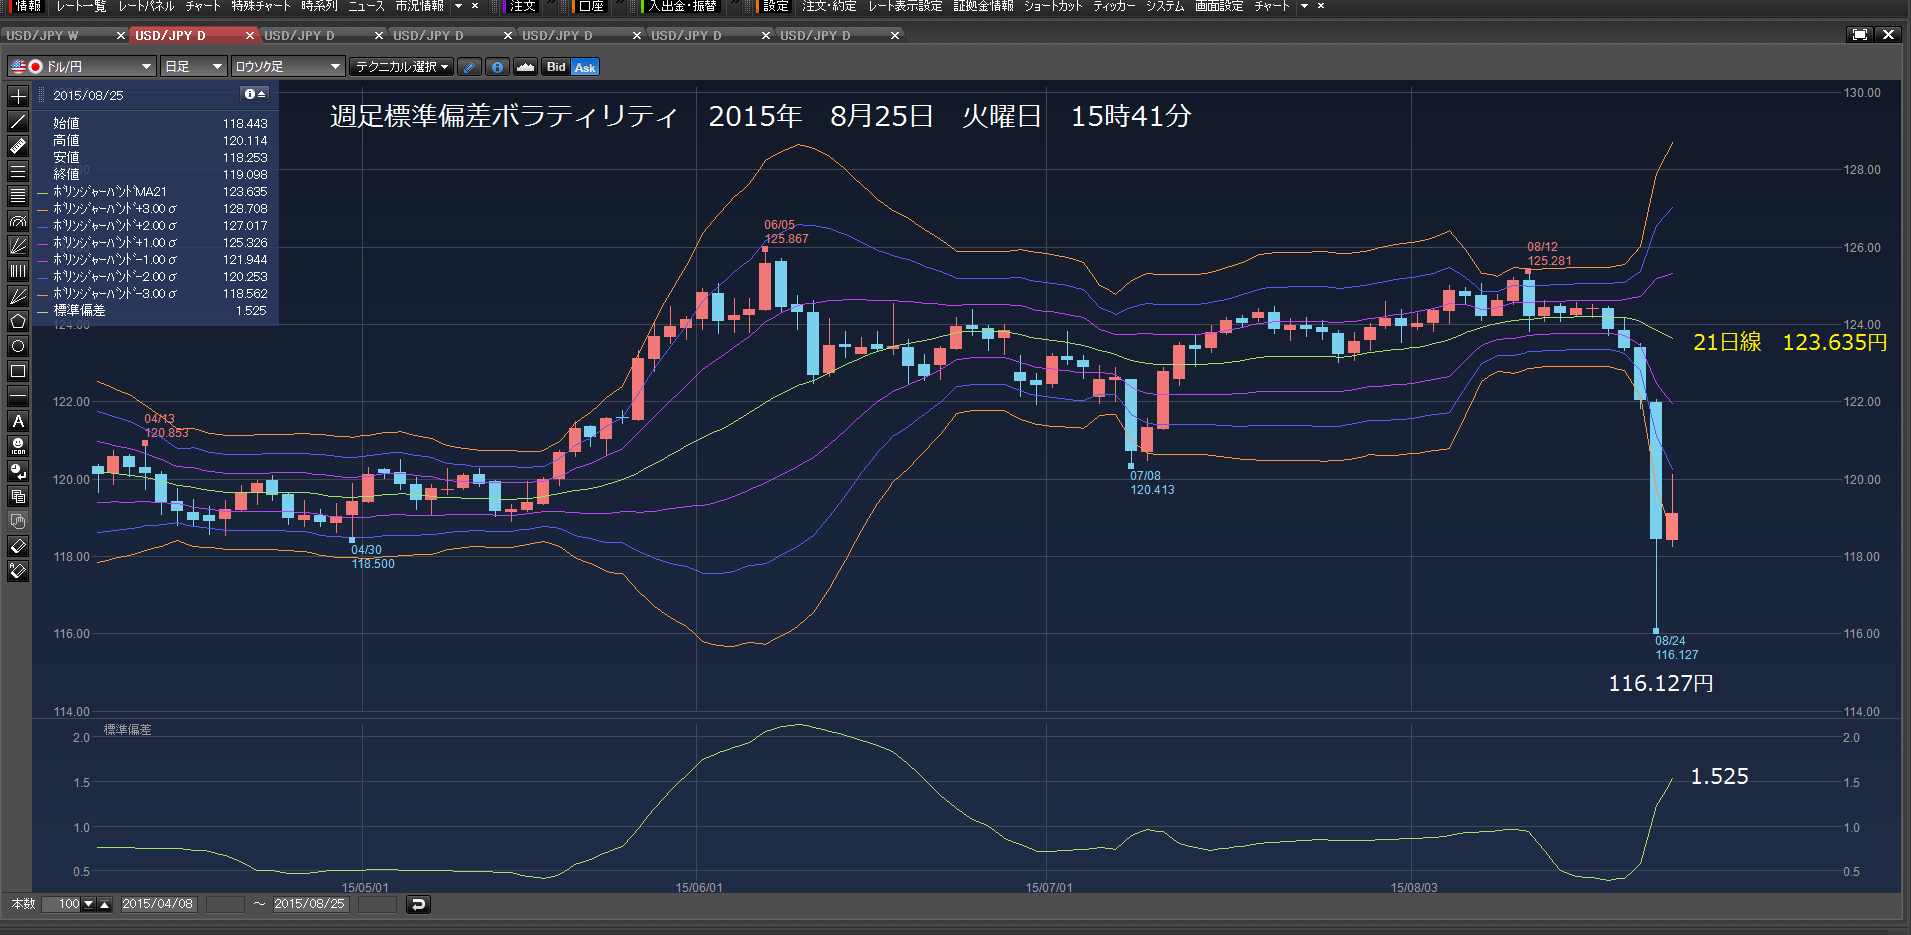Select the Fibonacci arc tool

pyautogui.click(x=18, y=221)
